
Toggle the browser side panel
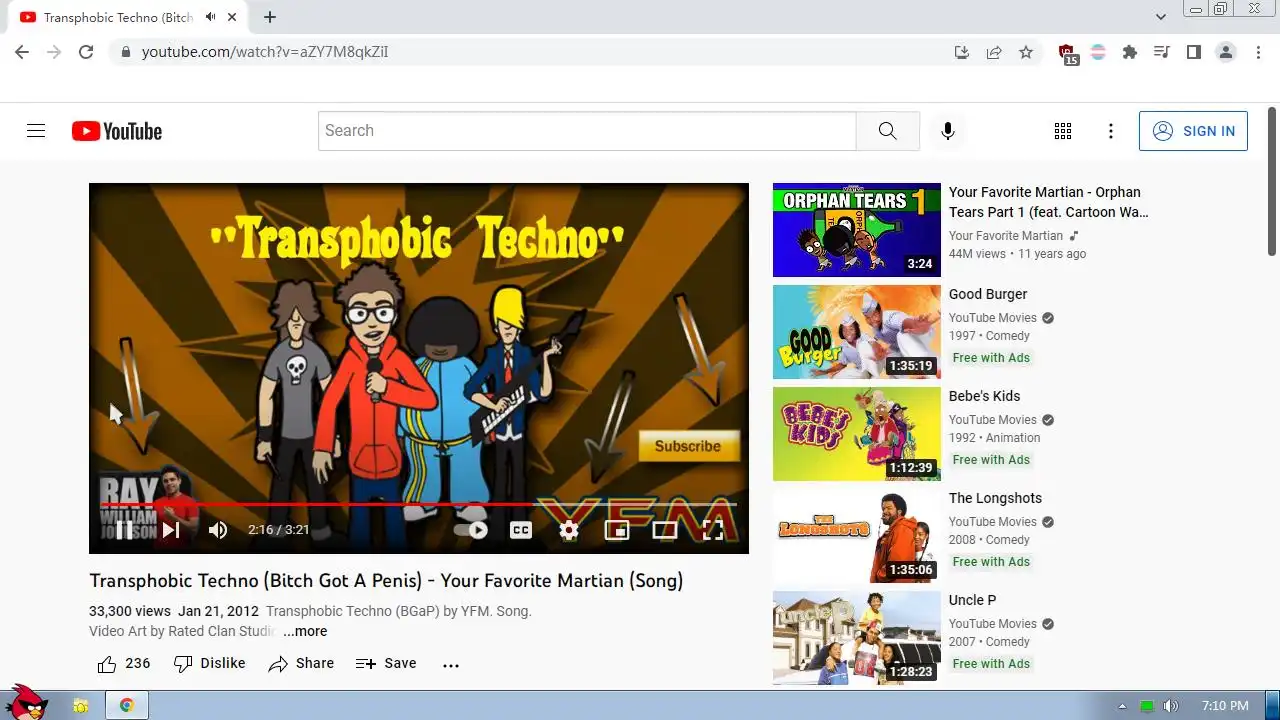(1194, 52)
